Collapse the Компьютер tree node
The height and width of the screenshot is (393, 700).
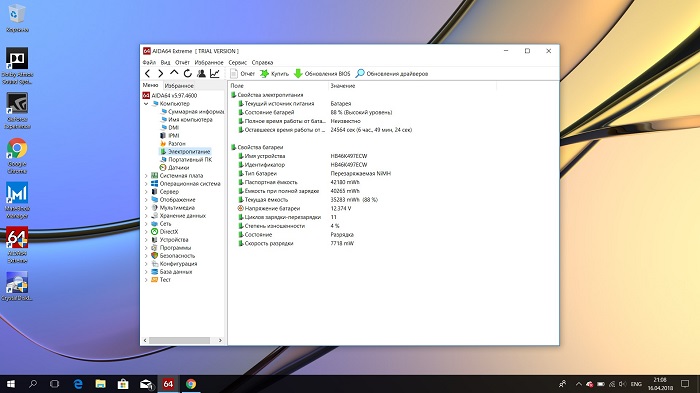(146, 104)
